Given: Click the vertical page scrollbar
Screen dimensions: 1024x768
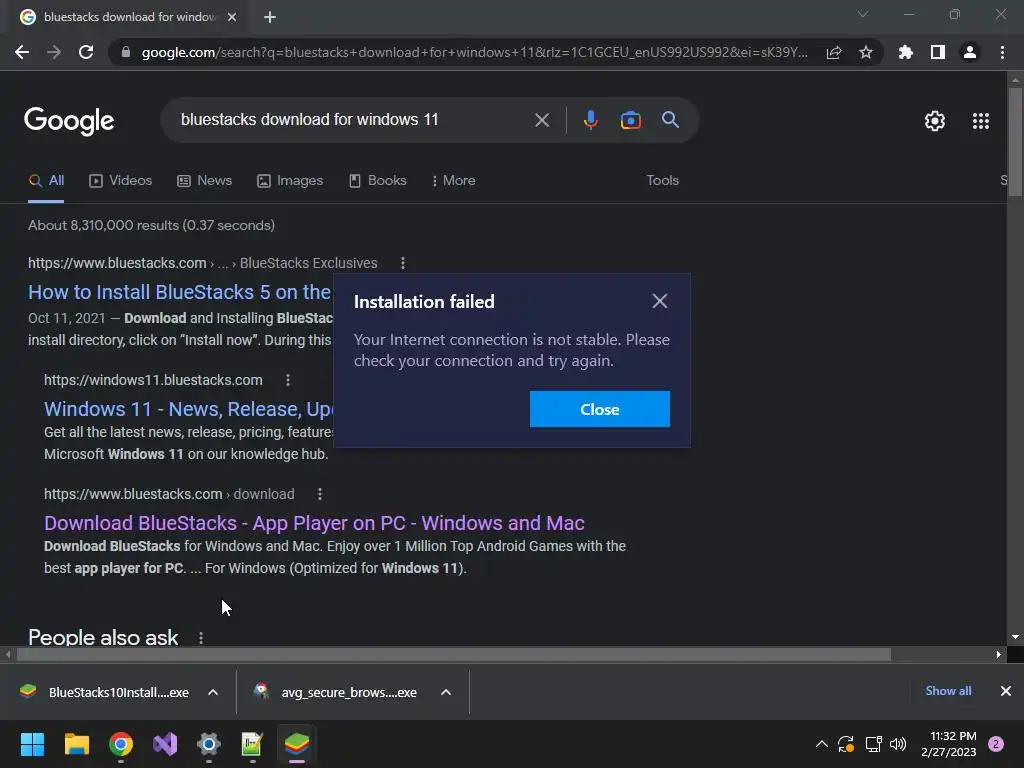Looking at the screenshot, I should (1015, 142).
